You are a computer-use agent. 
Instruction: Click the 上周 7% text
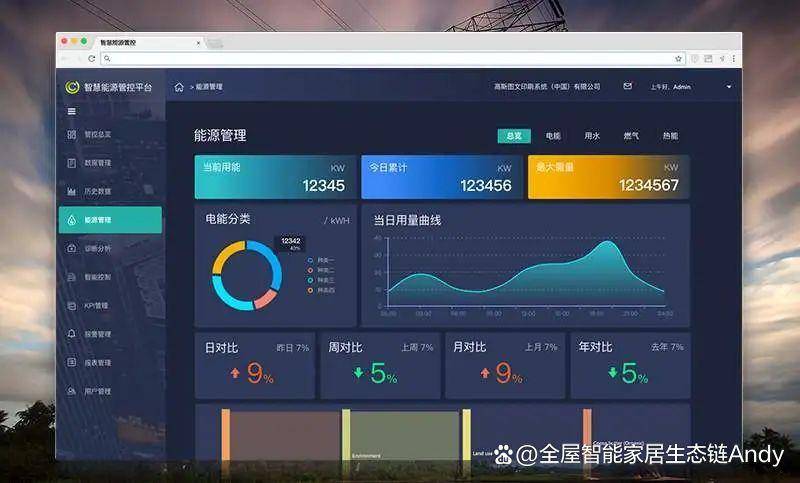[417, 348]
